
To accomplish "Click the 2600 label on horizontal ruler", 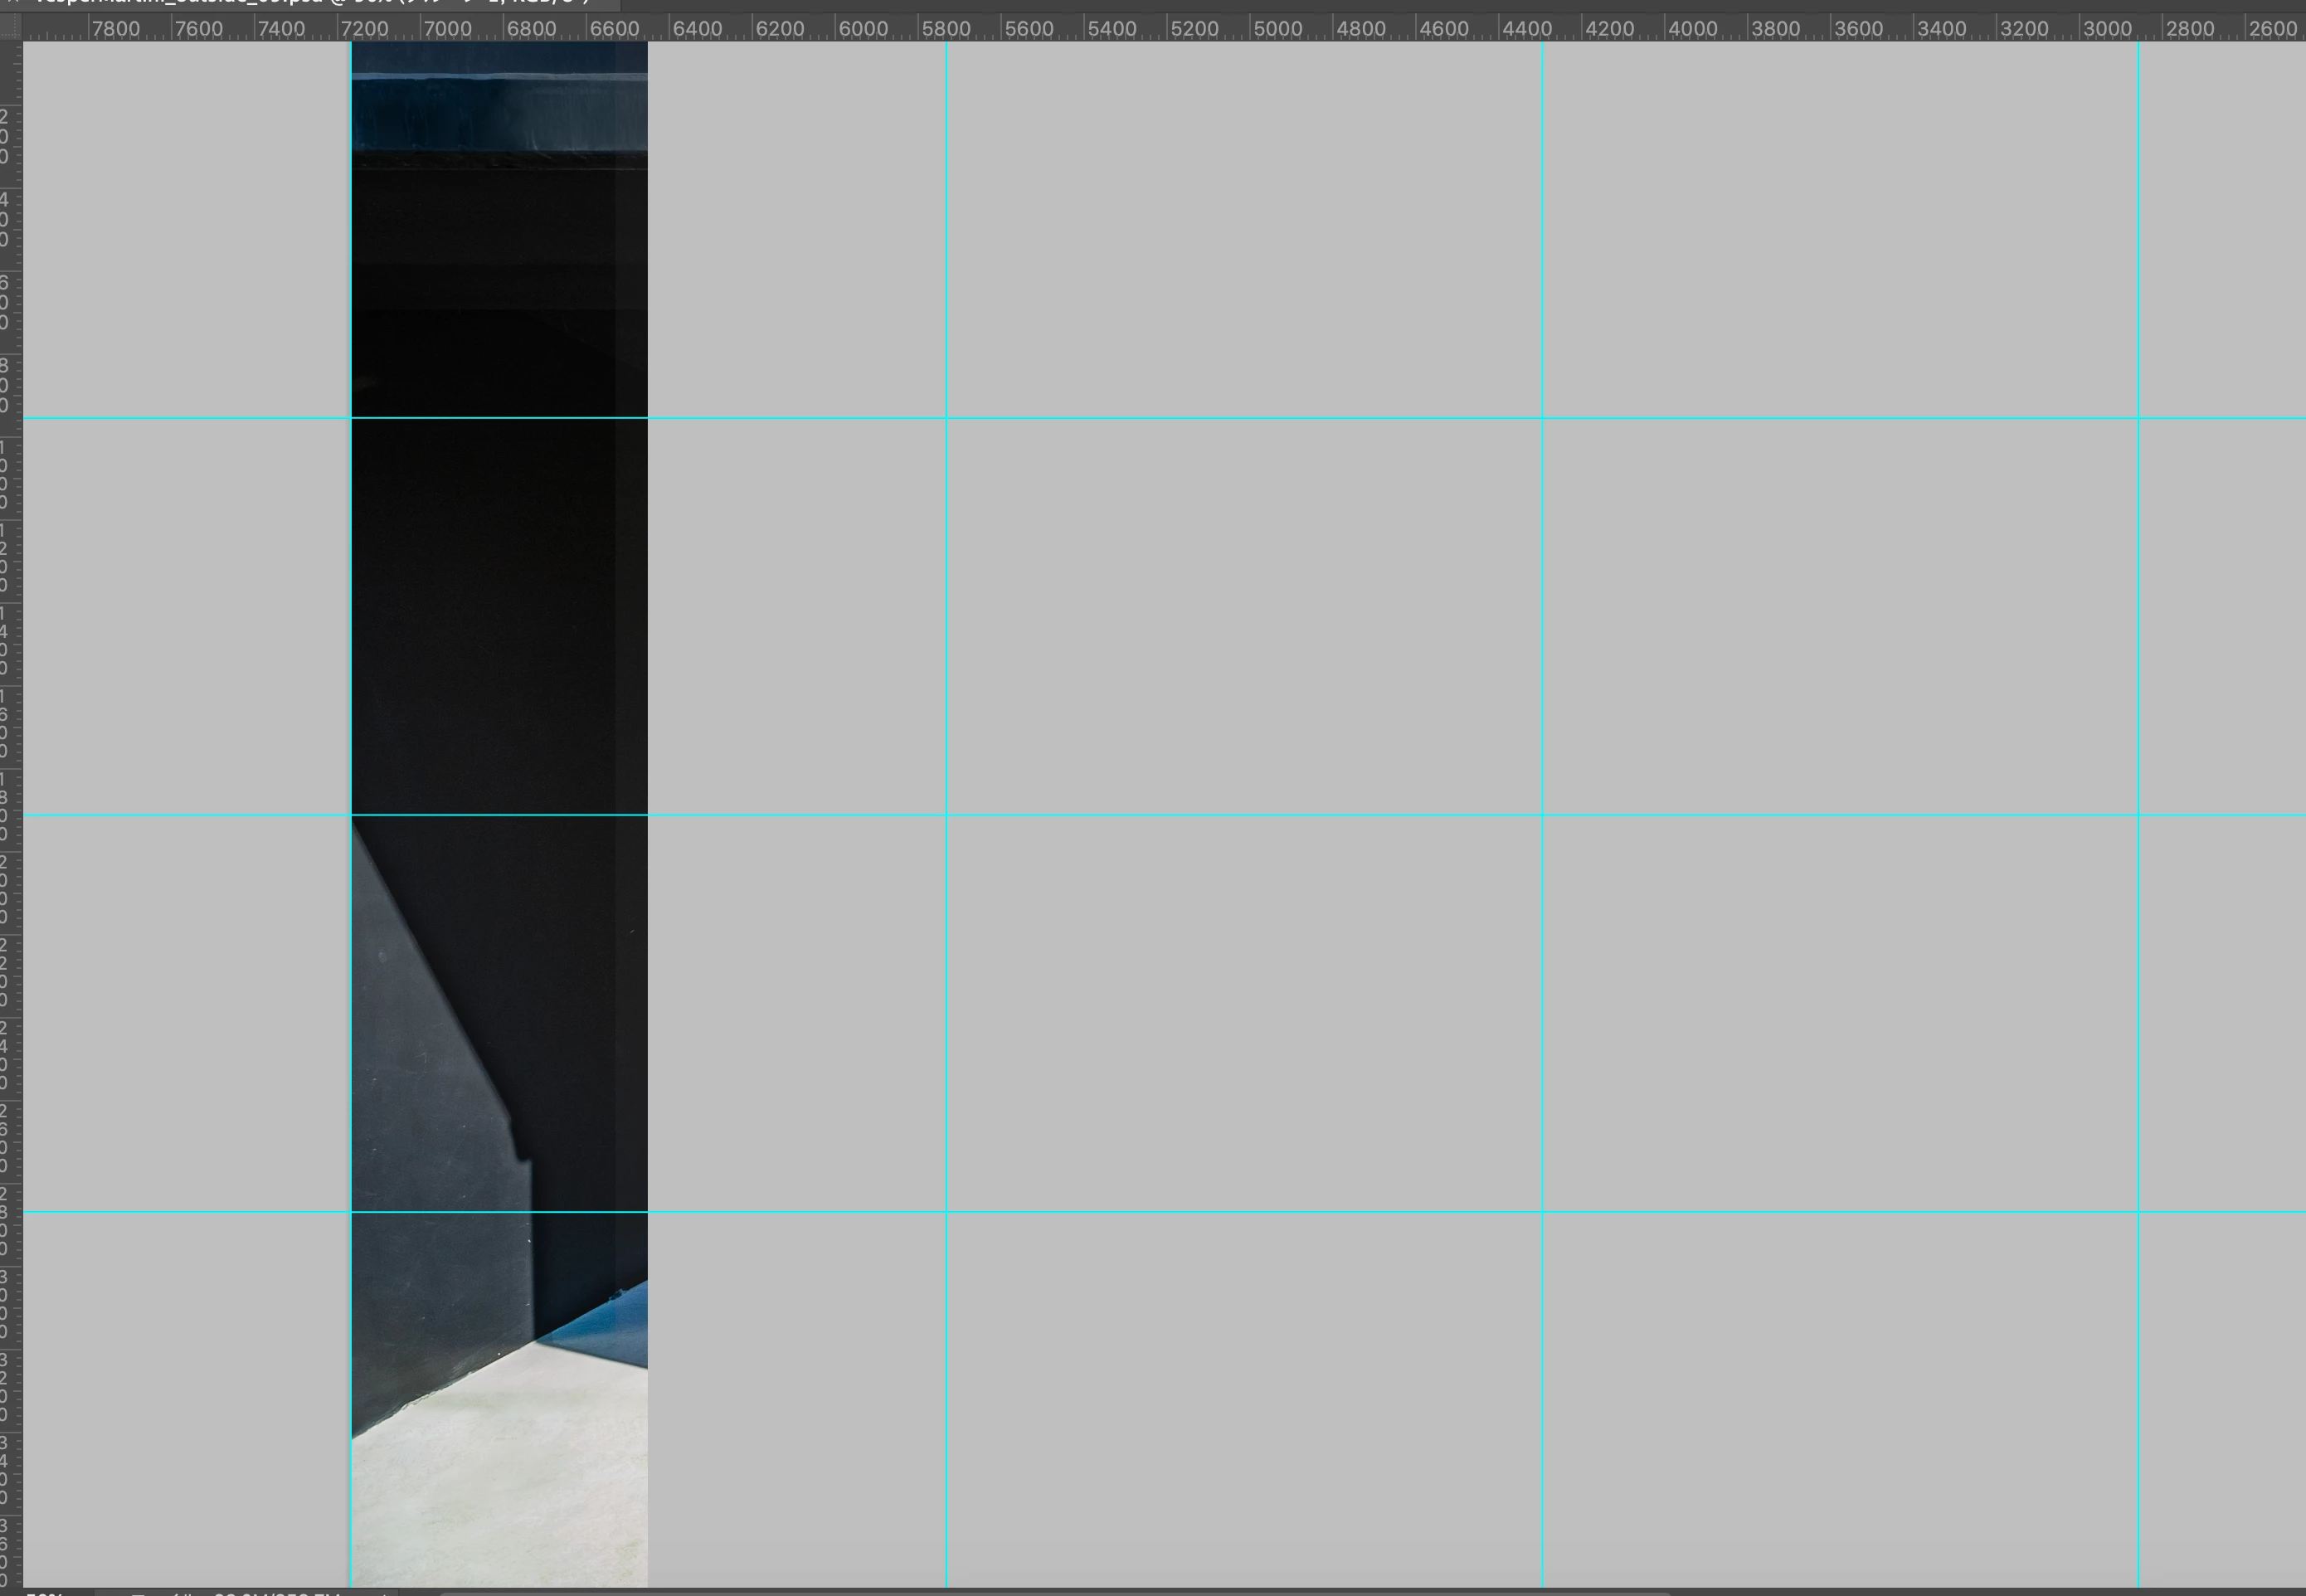I will [x=2272, y=29].
